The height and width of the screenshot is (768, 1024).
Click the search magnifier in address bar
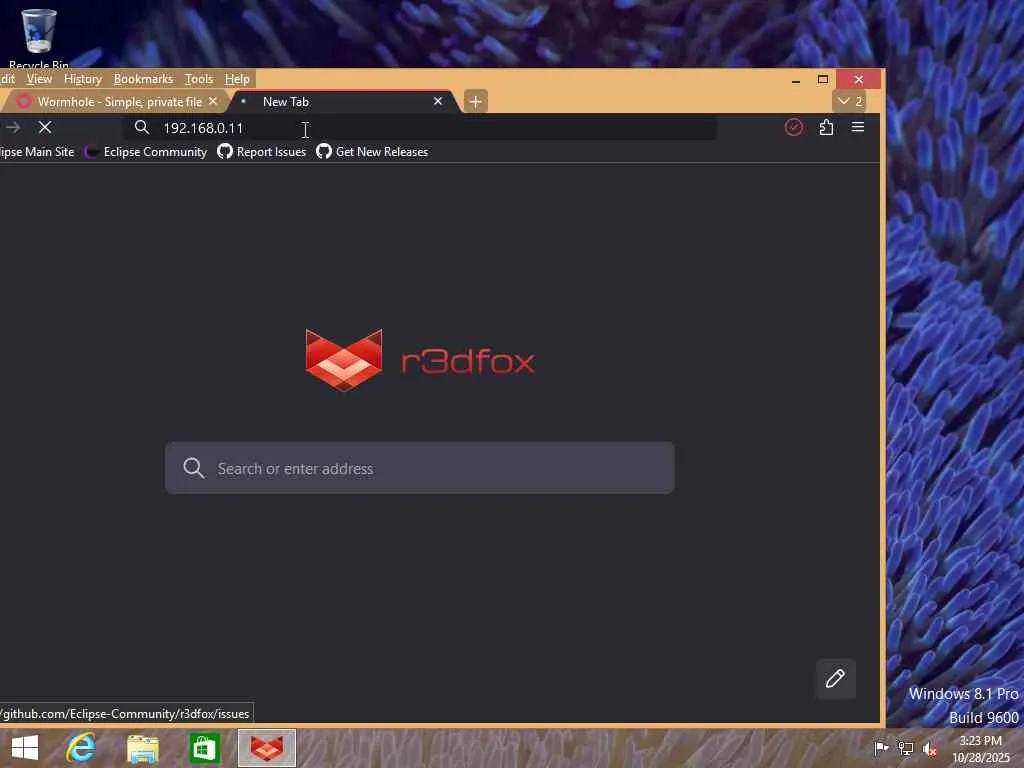click(x=142, y=127)
